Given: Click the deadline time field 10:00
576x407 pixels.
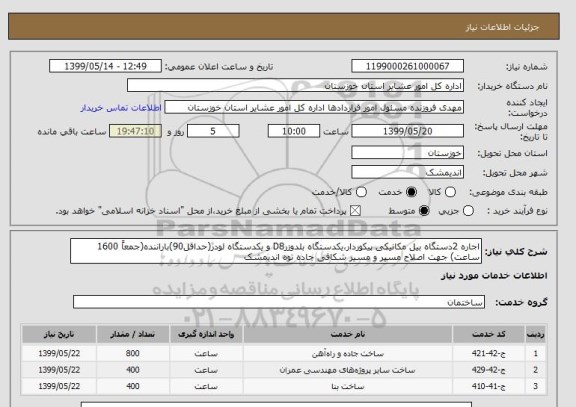Looking at the screenshot, I should click(x=294, y=131).
